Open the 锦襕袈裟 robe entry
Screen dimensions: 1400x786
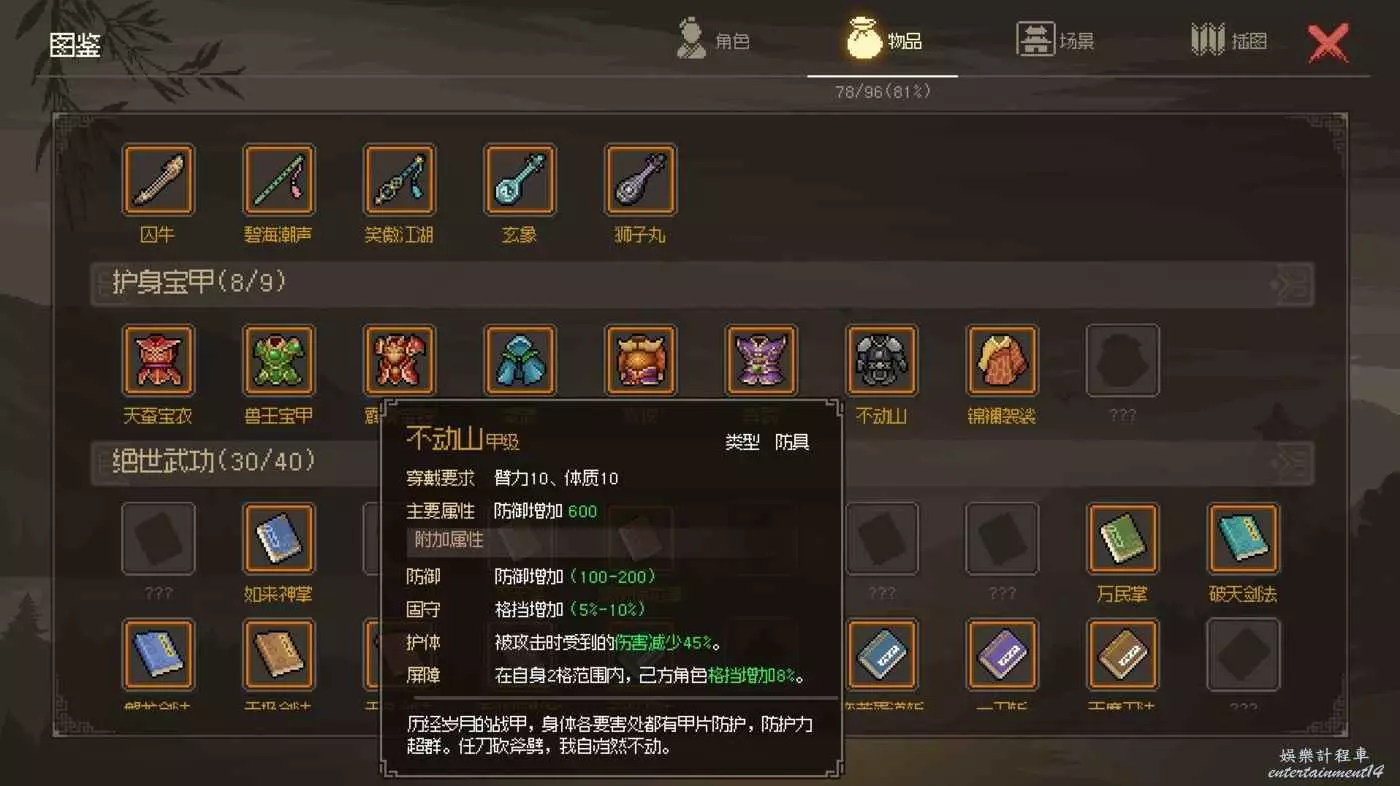pyautogui.click(x=1002, y=360)
